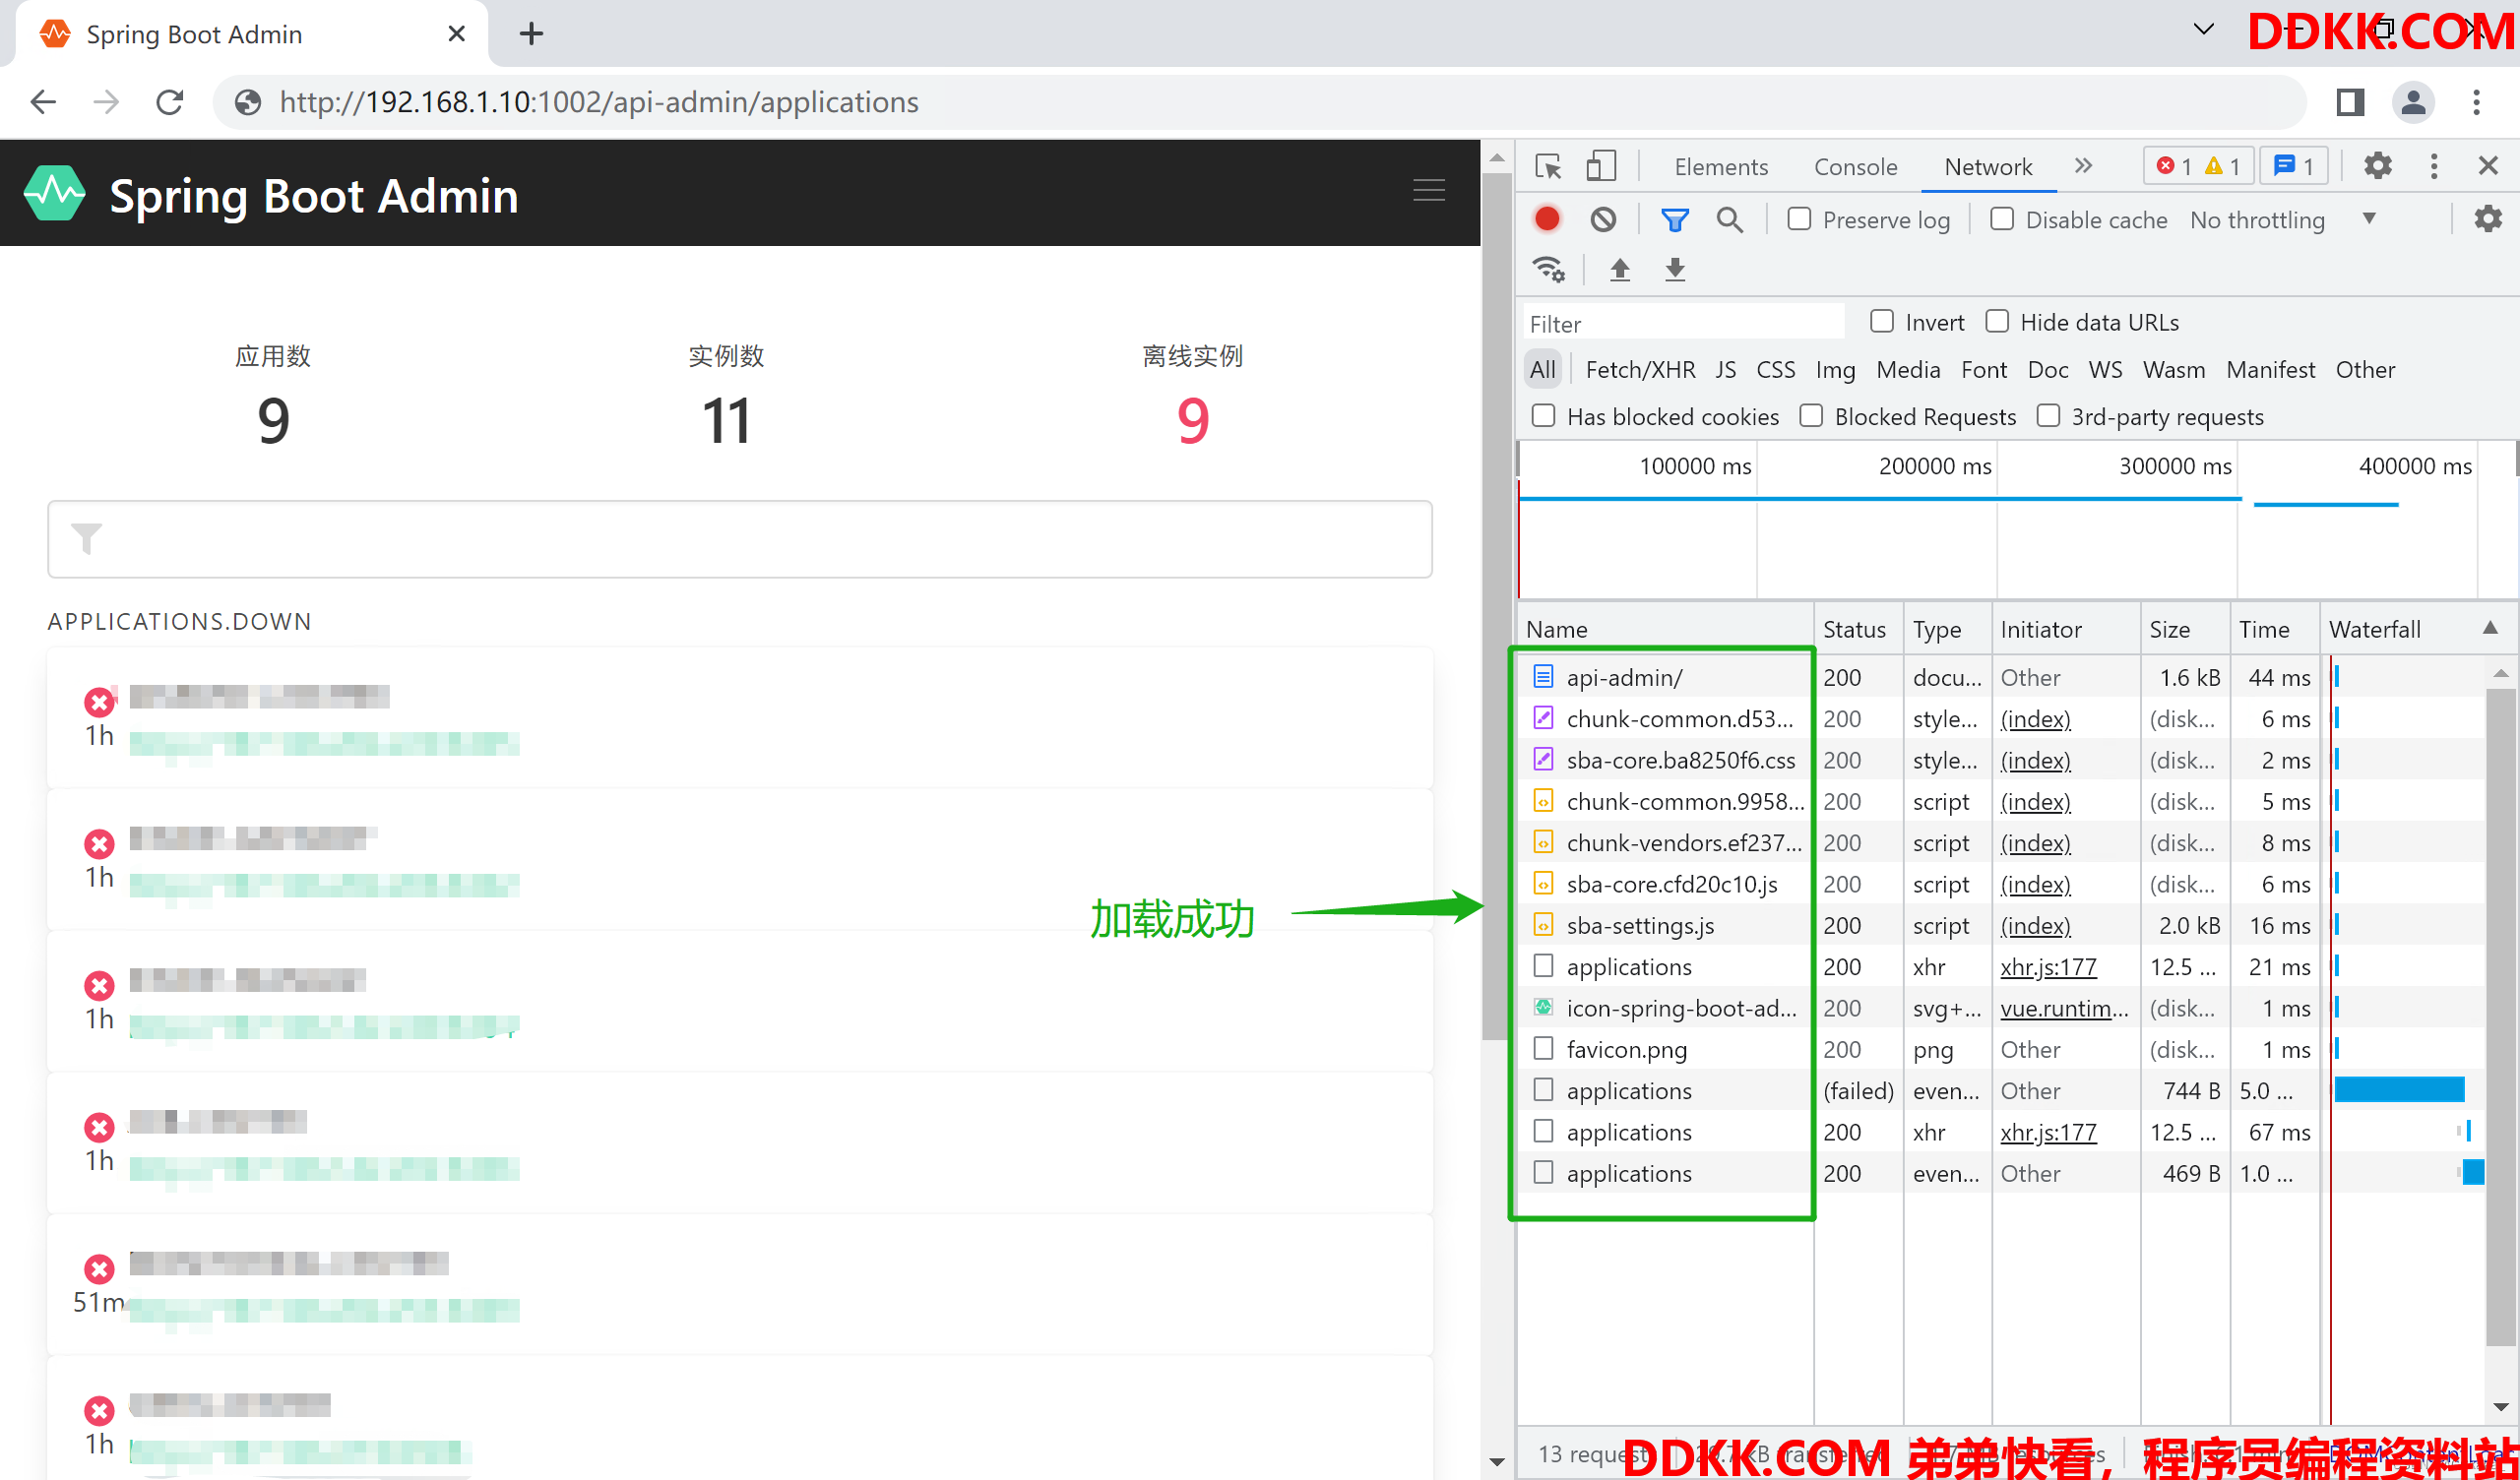Open (index) initiator link for sba-settings.js
Image resolution: width=2520 pixels, height=1480 pixels.
tap(2035, 926)
